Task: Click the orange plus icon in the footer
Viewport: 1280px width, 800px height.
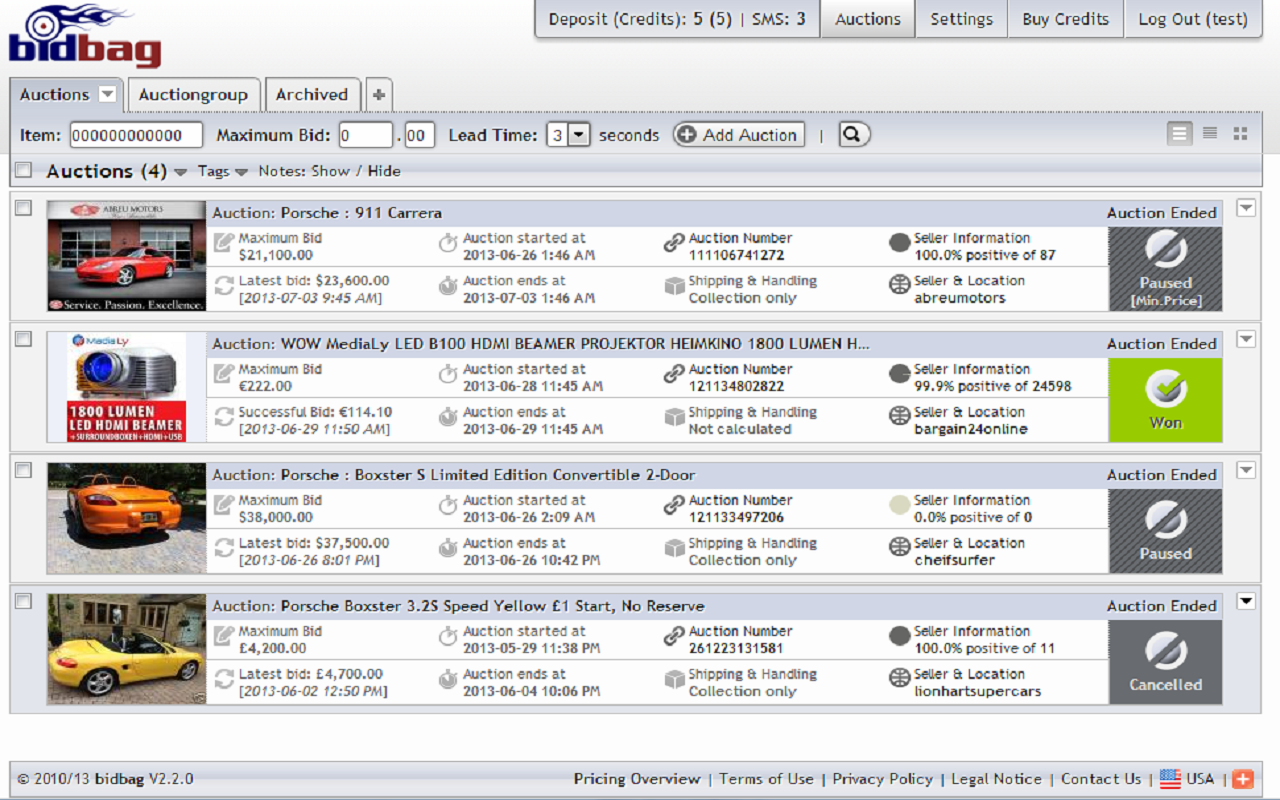Action: pyautogui.click(x=1242, y=779)
